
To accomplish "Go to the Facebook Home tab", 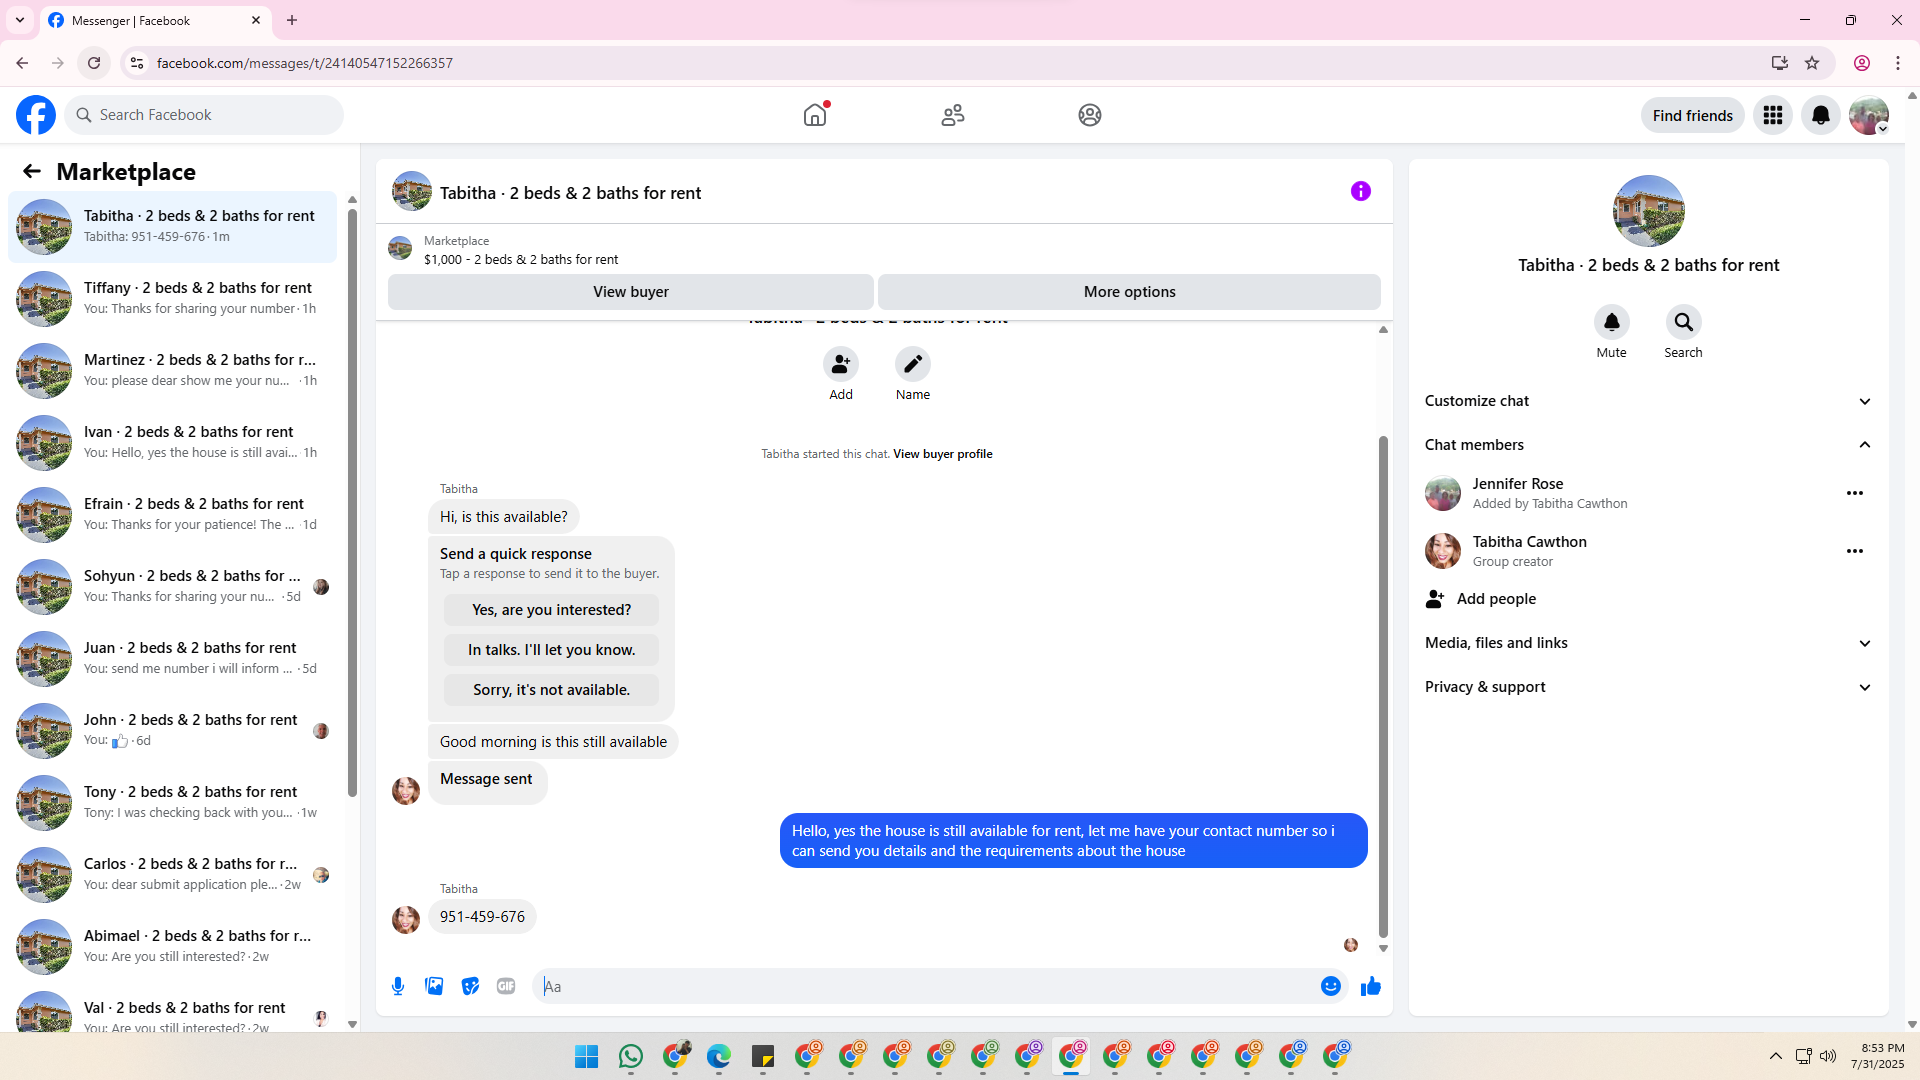I will point(815,115).
